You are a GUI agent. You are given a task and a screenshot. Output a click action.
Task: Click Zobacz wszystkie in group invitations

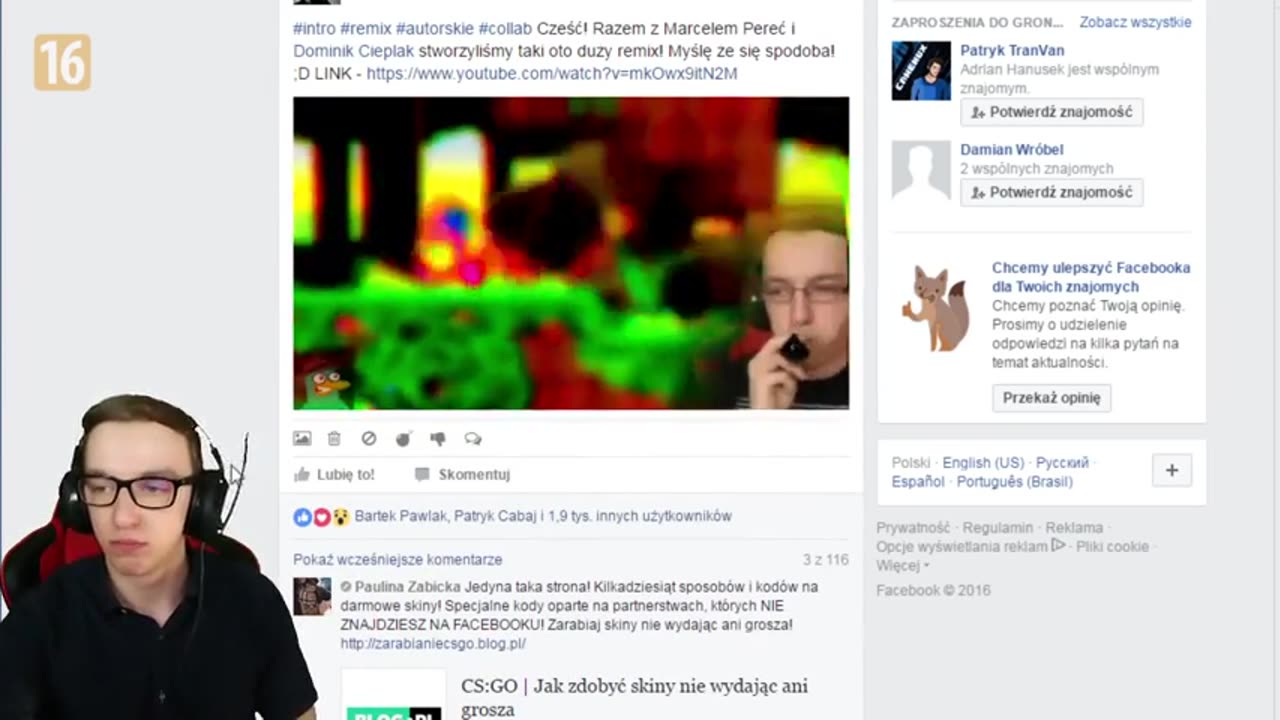pyautogui.click(x=1135, y=22)
